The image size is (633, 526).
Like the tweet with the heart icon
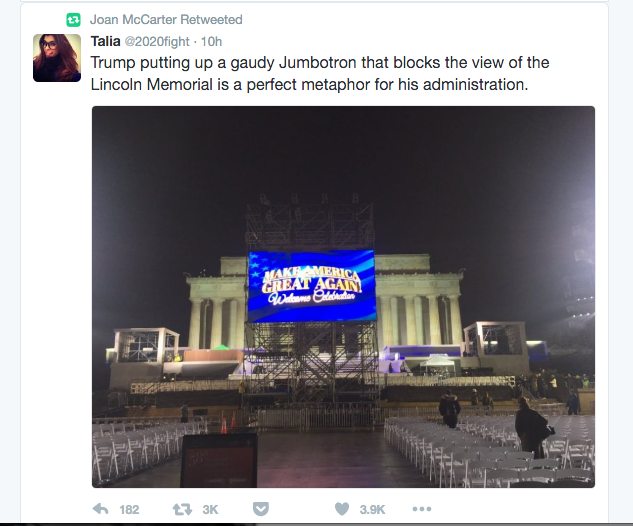pyautogui.click(x=342, y=509)
